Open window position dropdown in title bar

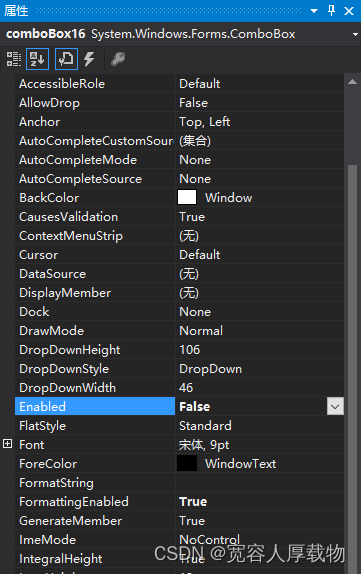[314, 11]
